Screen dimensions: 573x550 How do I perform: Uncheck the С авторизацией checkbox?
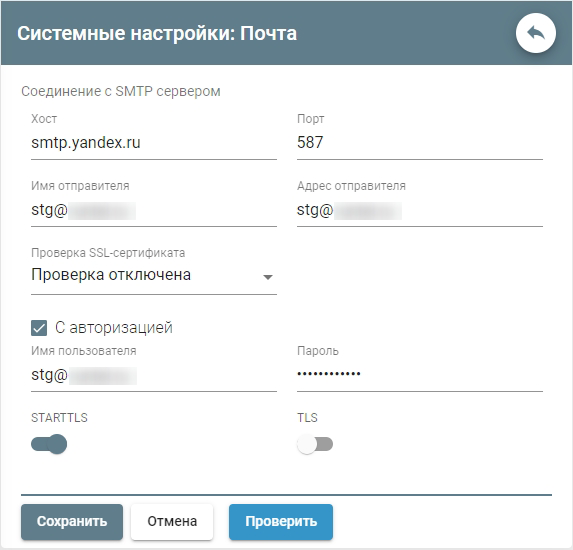39,328
